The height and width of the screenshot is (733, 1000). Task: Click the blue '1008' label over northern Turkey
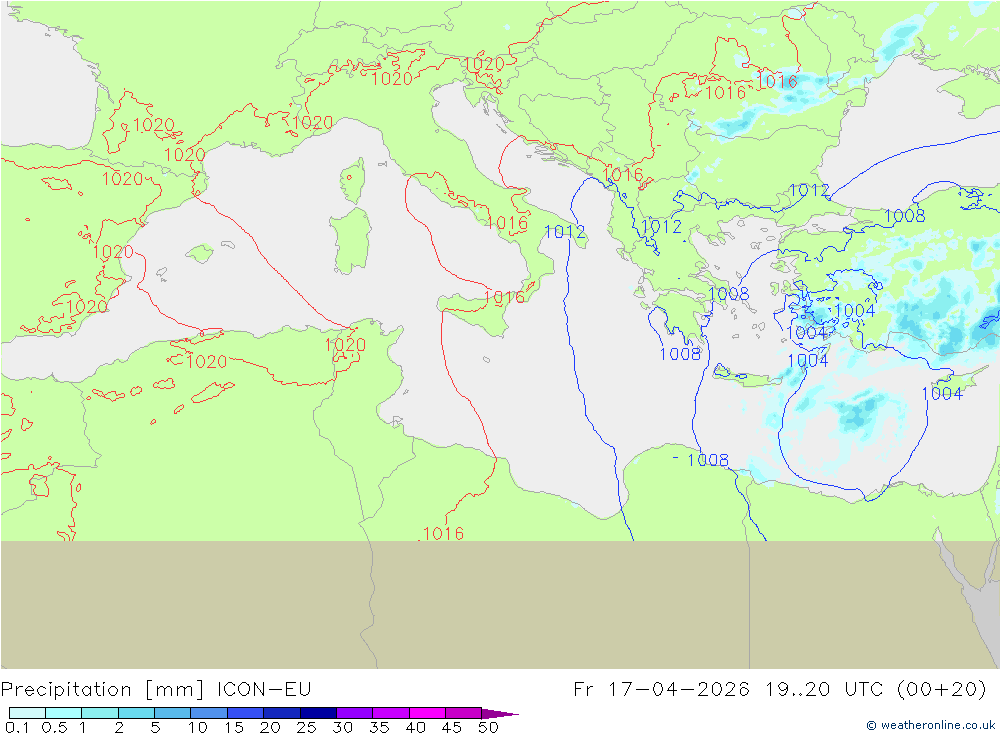904,216
